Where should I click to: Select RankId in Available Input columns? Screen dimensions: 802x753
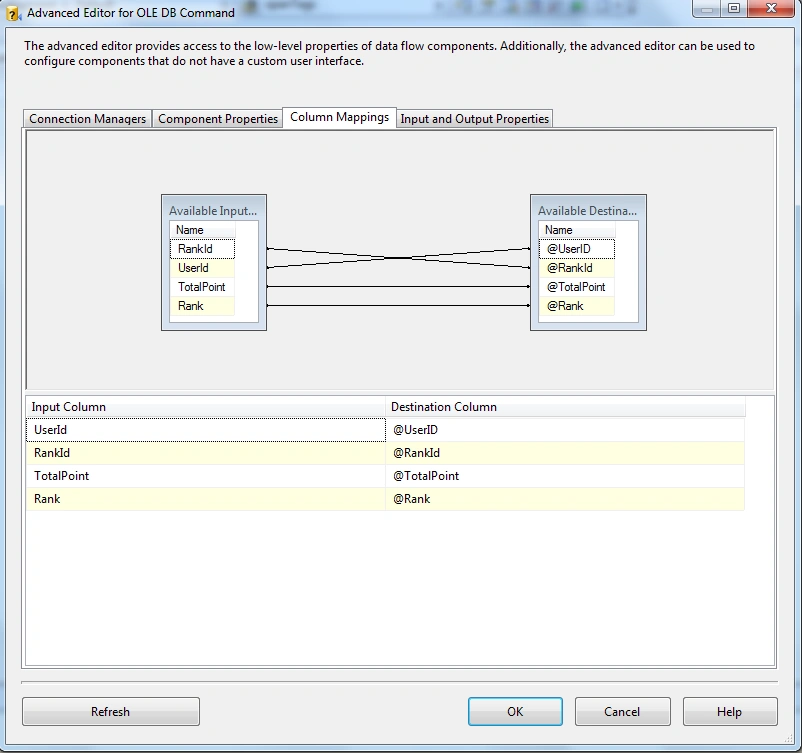coord(203,249)
